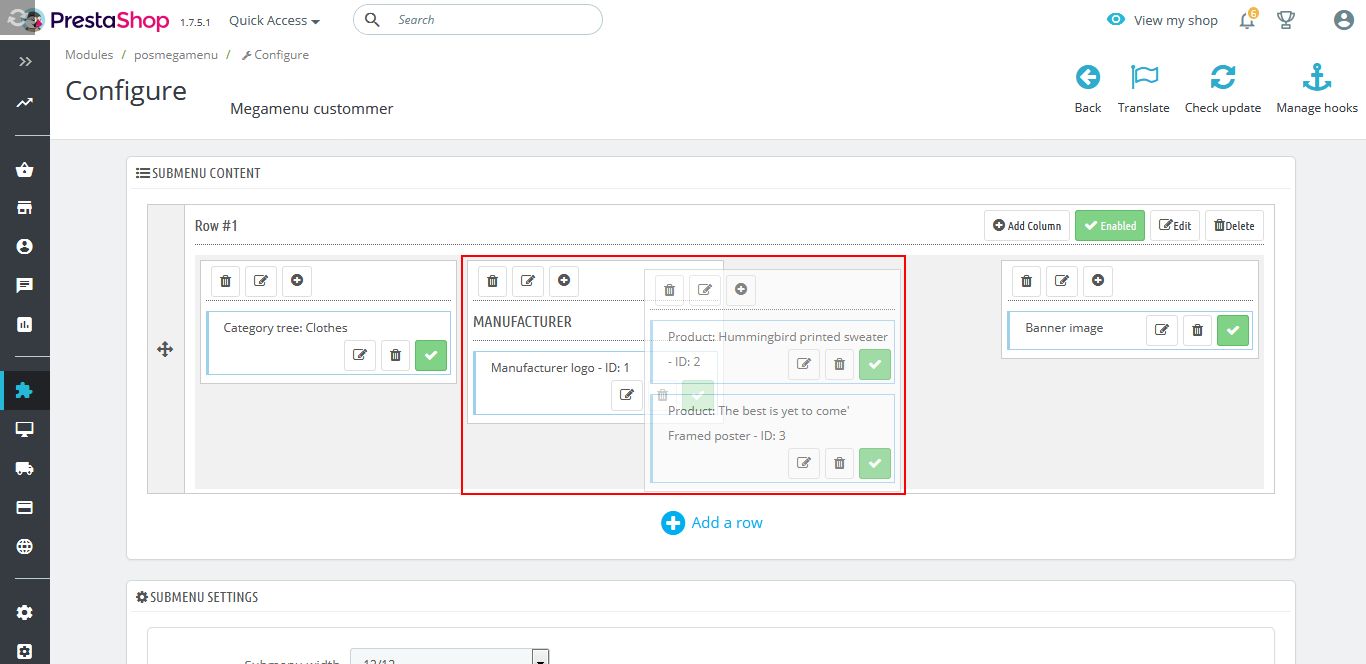Toggle Category tree: Clothes green check status

click(x=431, y=355)
